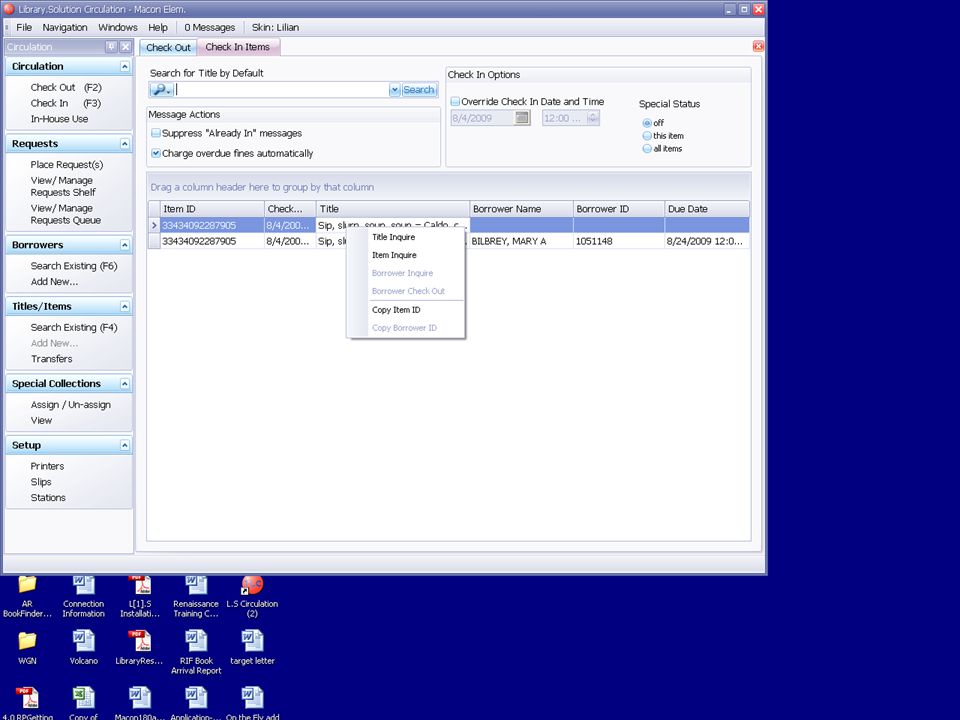Click Skin: Lilian in menu bar
The width and height of the screenshot is (960, 720).
click(276, 28)
